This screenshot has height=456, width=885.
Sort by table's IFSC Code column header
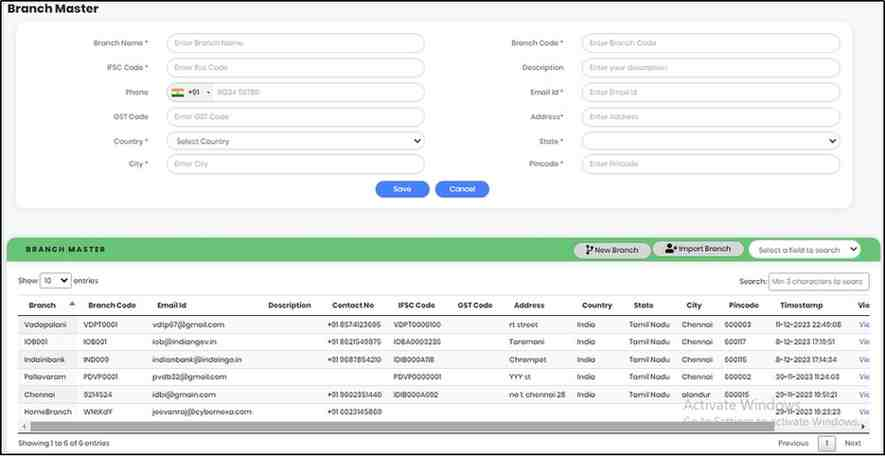coord(417,305)
